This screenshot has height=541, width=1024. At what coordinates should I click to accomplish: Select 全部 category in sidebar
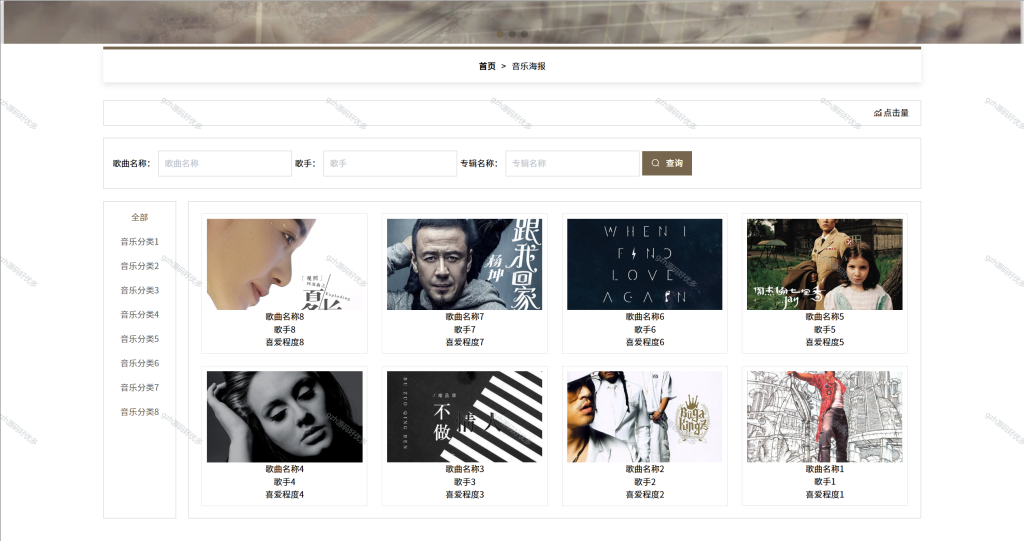(x=140, y=217)
